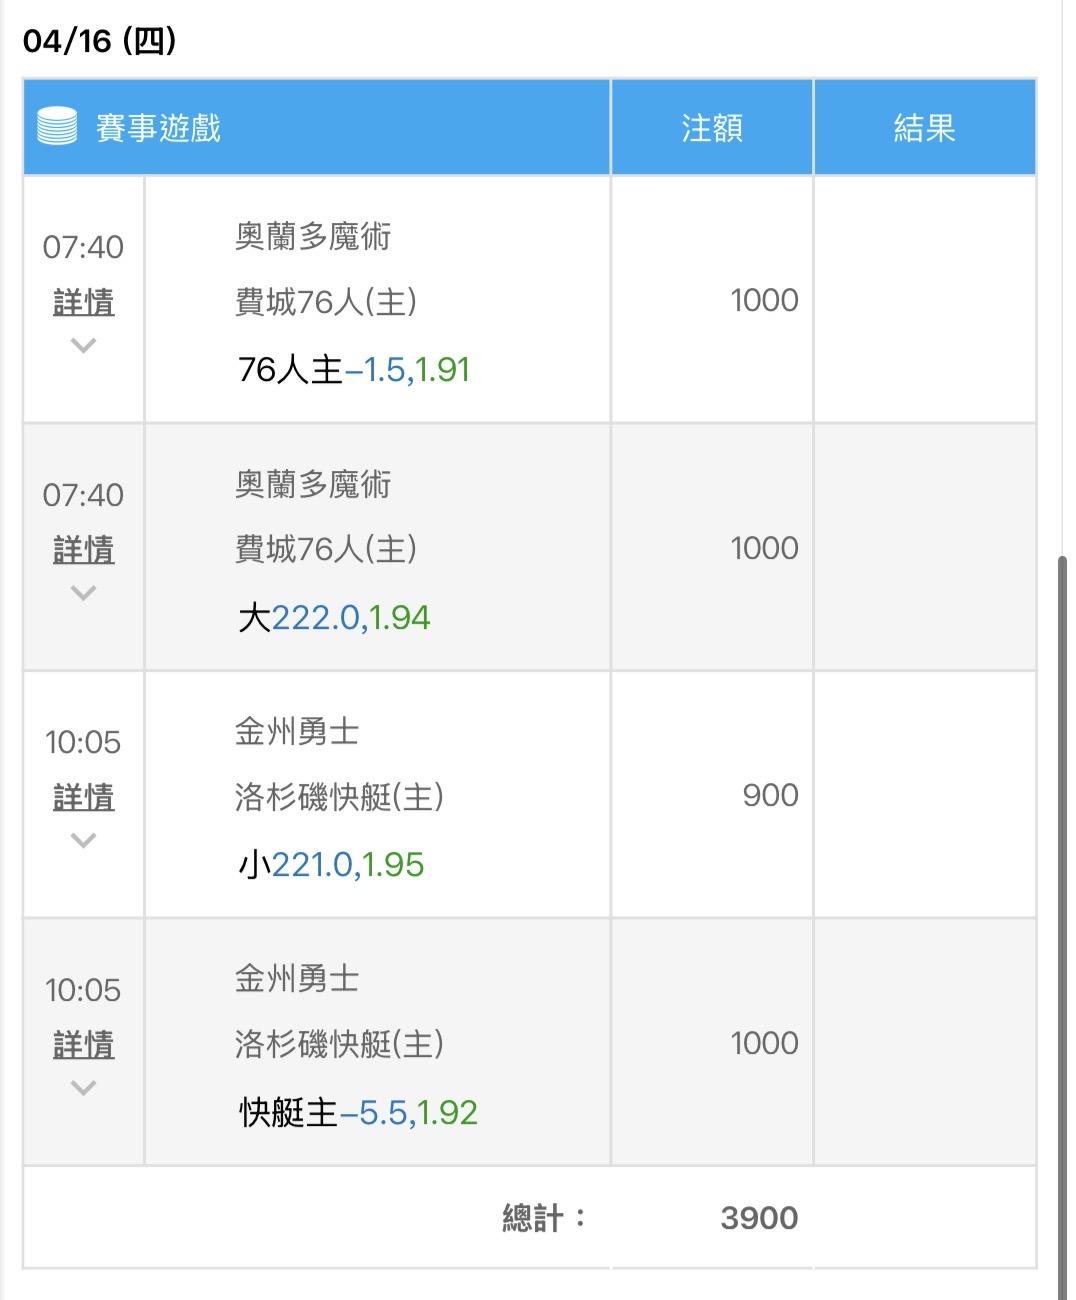The width and height of the screenshot is (1076, 1300).
Task: Click the 賽事遊戲 column header
Action: coord(158,128)
